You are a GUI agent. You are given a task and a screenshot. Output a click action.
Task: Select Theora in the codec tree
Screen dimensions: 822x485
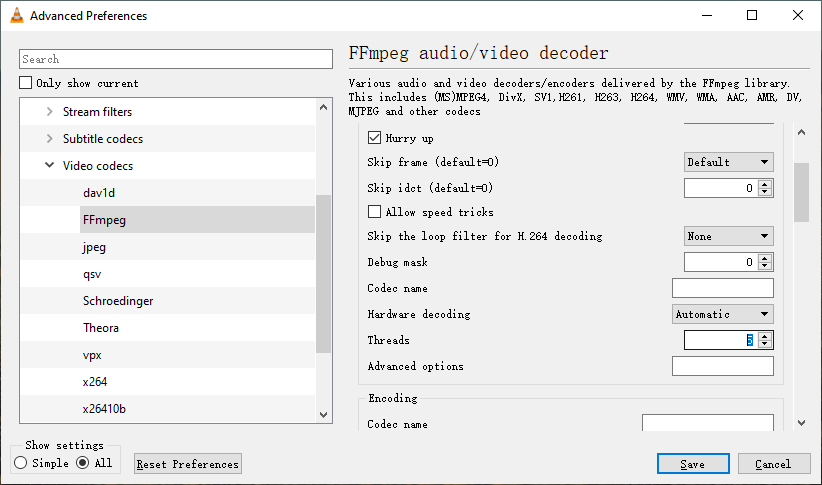[101, 328]
